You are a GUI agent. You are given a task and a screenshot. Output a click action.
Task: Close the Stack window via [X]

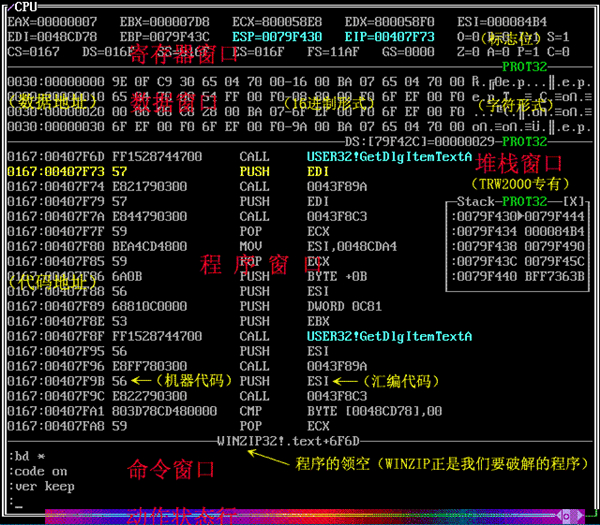(573, 201)
